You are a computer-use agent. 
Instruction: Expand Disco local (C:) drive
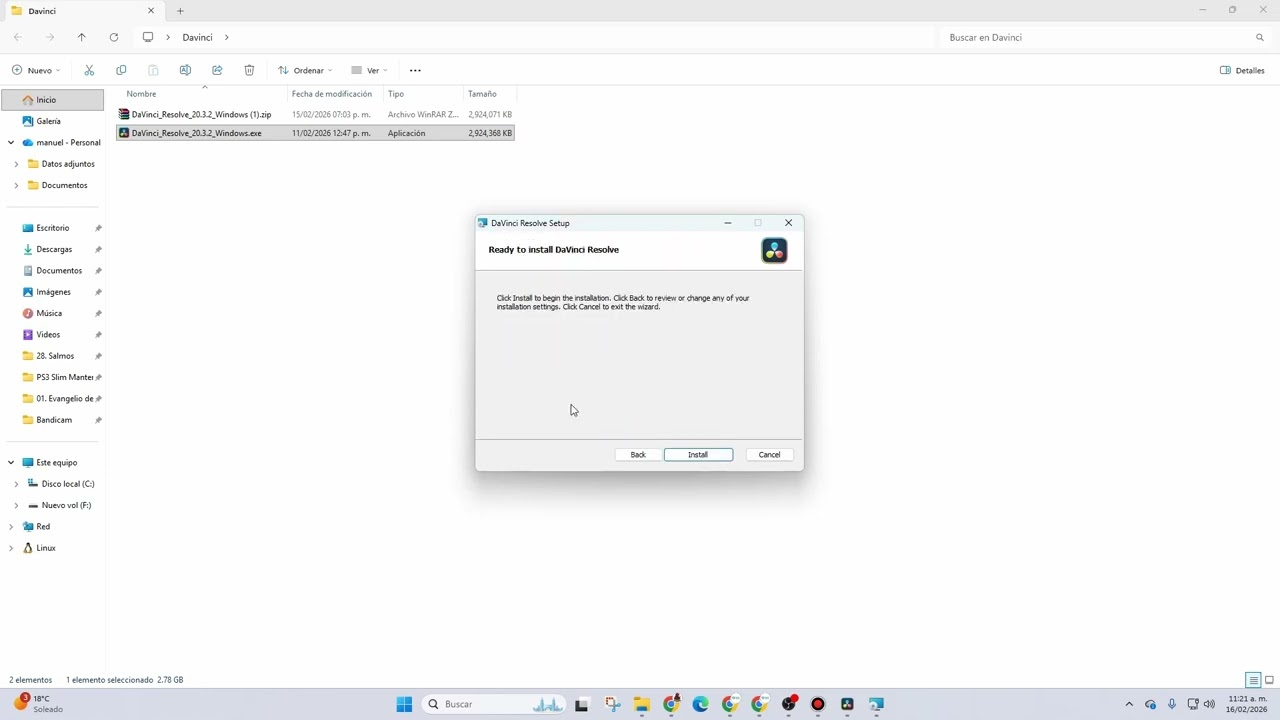point(16,484)
